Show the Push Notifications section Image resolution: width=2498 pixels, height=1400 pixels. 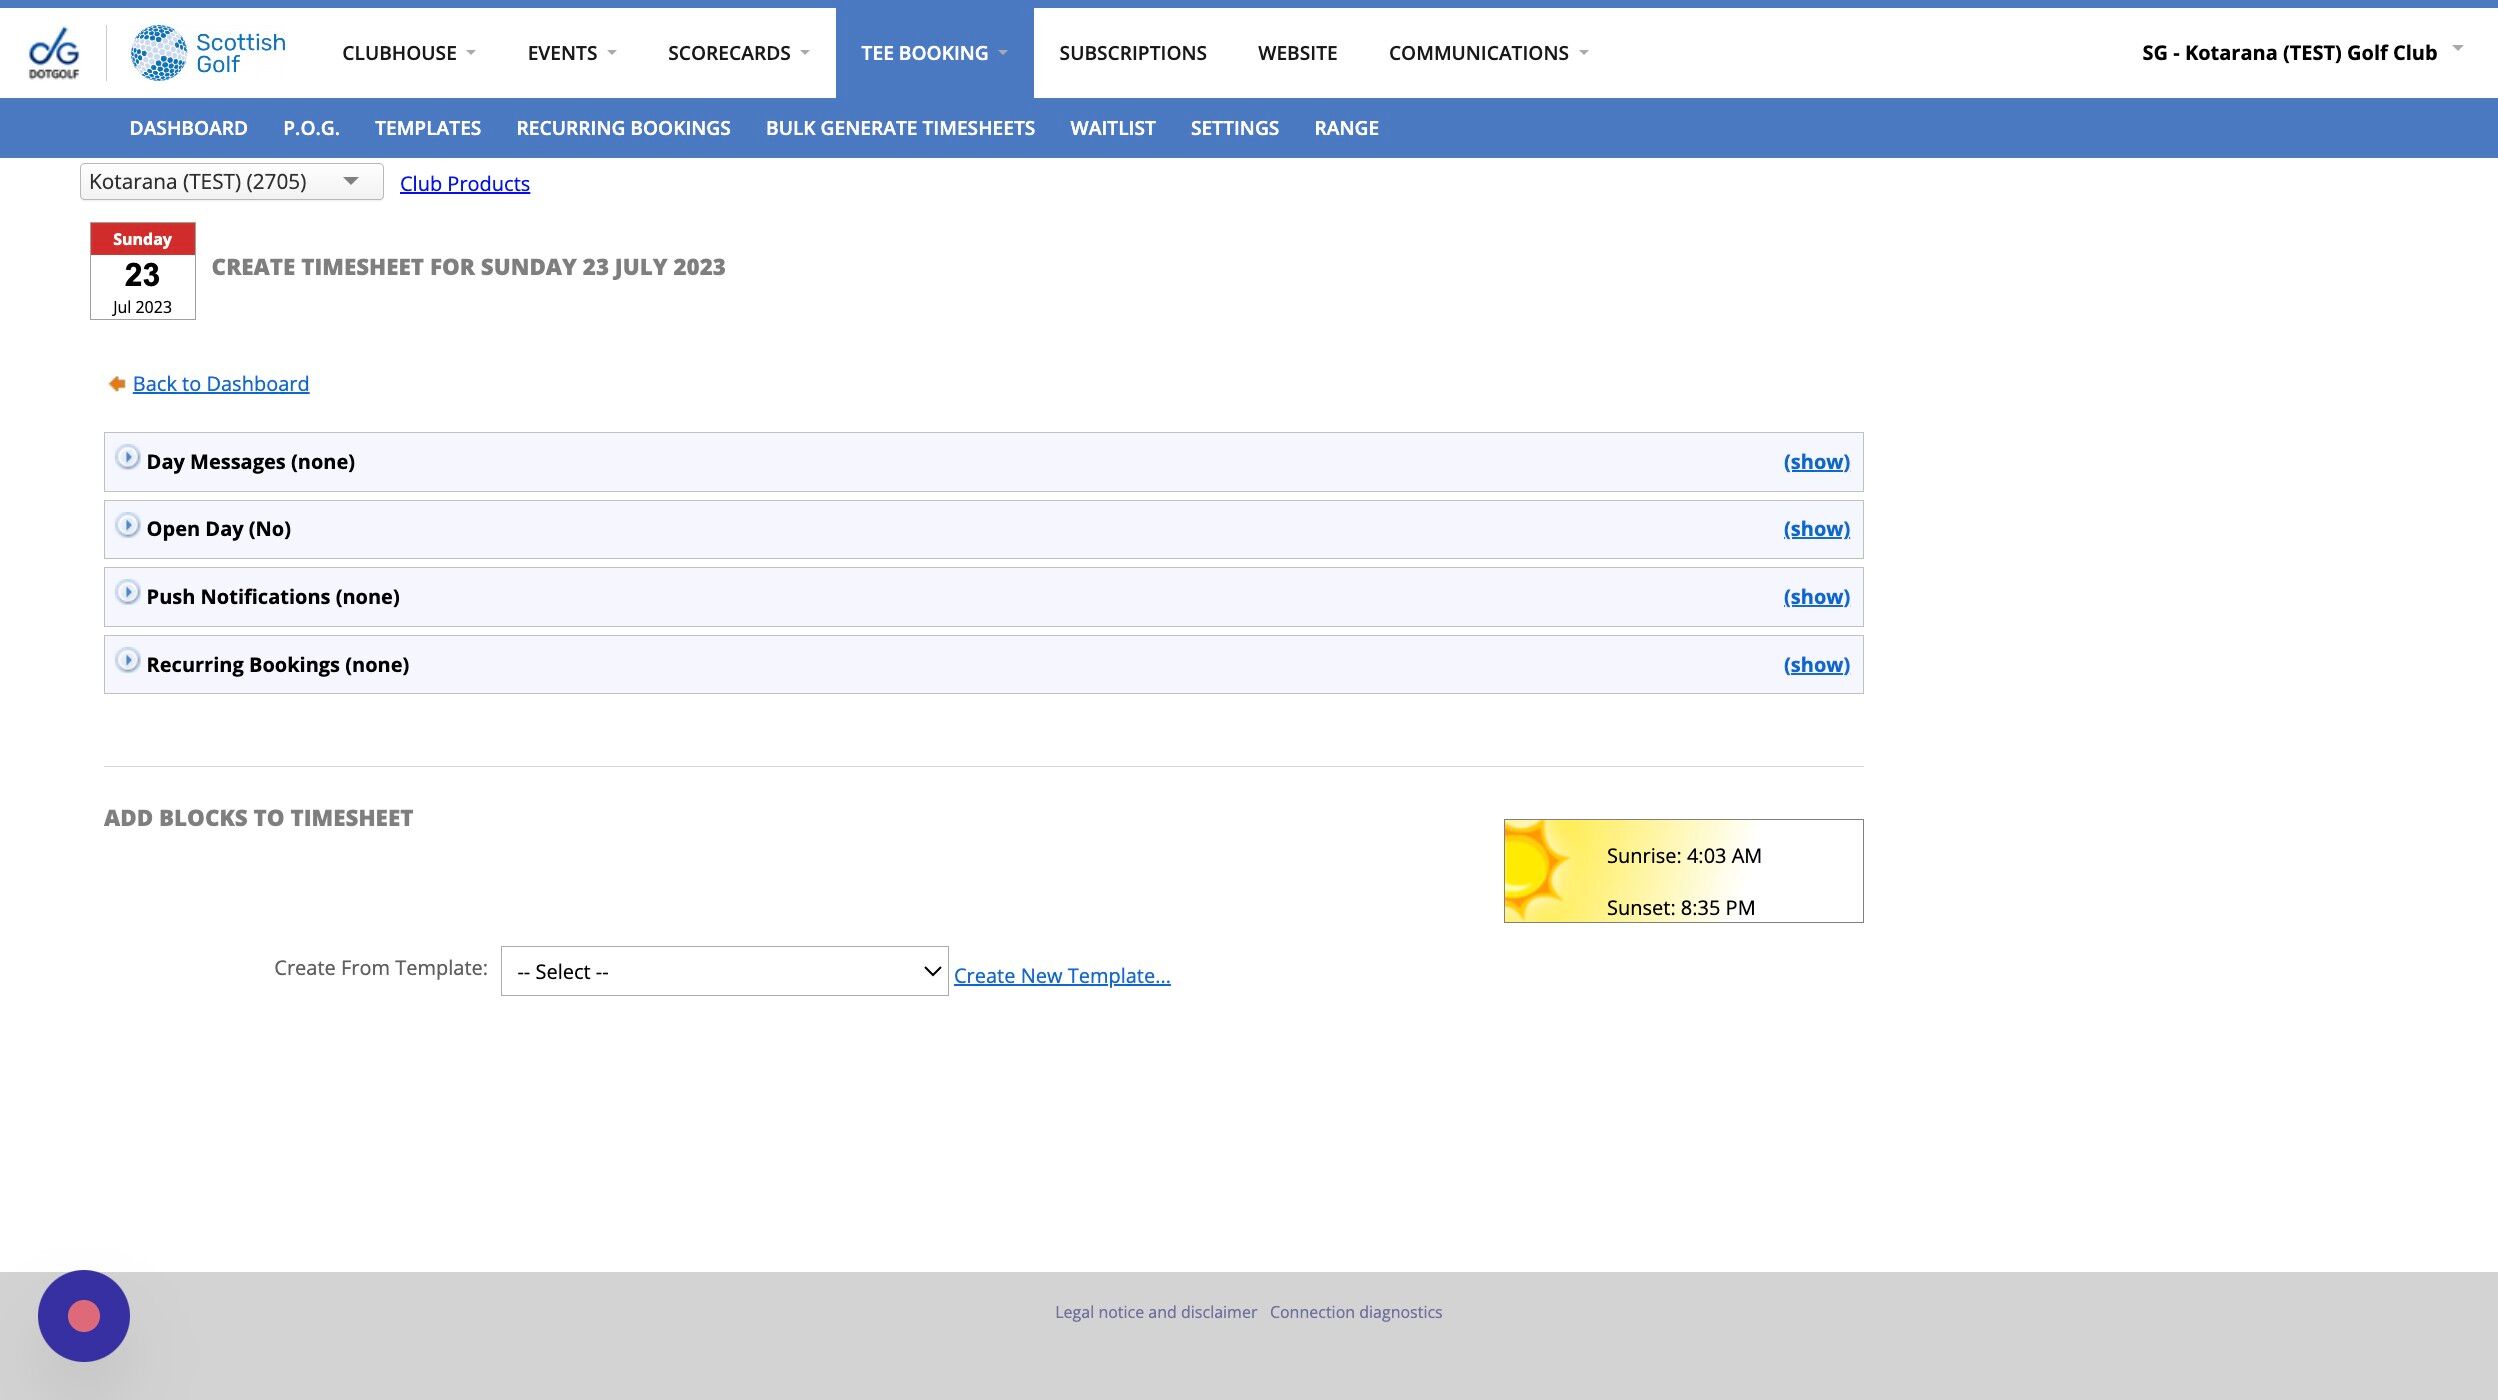pos(1815,597)
